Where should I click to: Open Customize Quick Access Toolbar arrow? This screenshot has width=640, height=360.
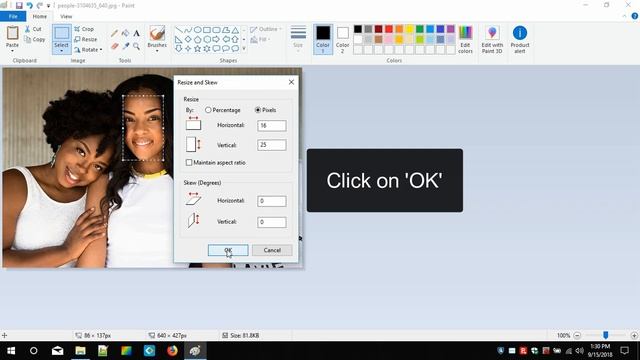(x=49, y=6)
